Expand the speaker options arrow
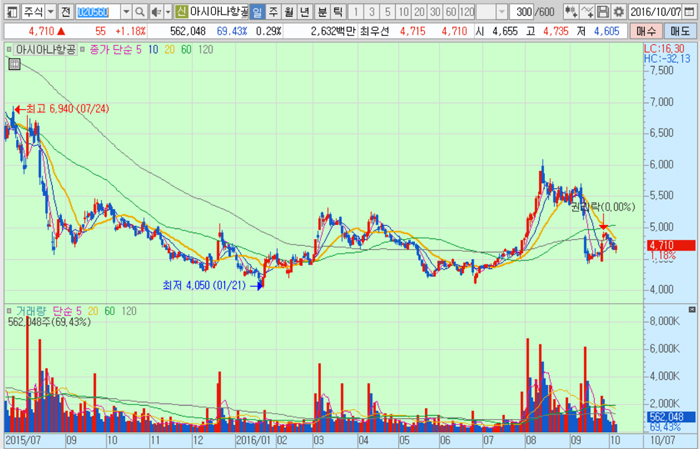This screenshot has width=700, height=449. 167,12
